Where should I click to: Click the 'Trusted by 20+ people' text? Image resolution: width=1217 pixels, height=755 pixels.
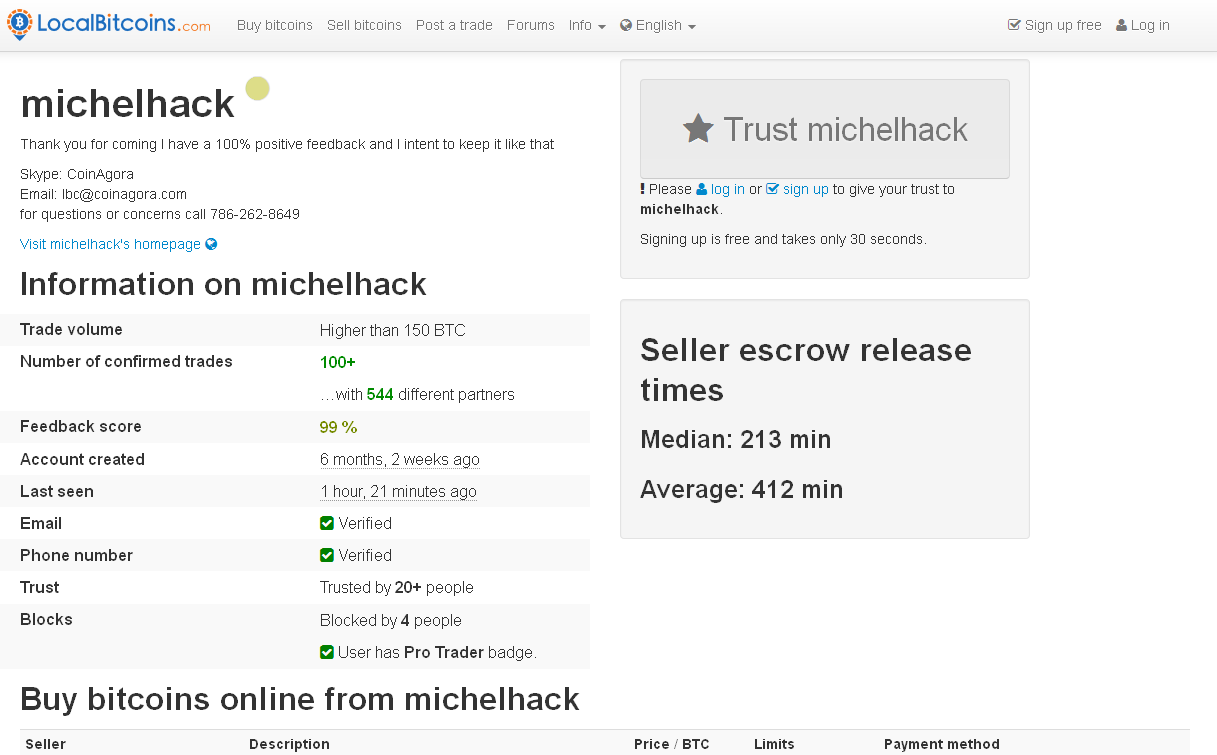tap(397, 587)
